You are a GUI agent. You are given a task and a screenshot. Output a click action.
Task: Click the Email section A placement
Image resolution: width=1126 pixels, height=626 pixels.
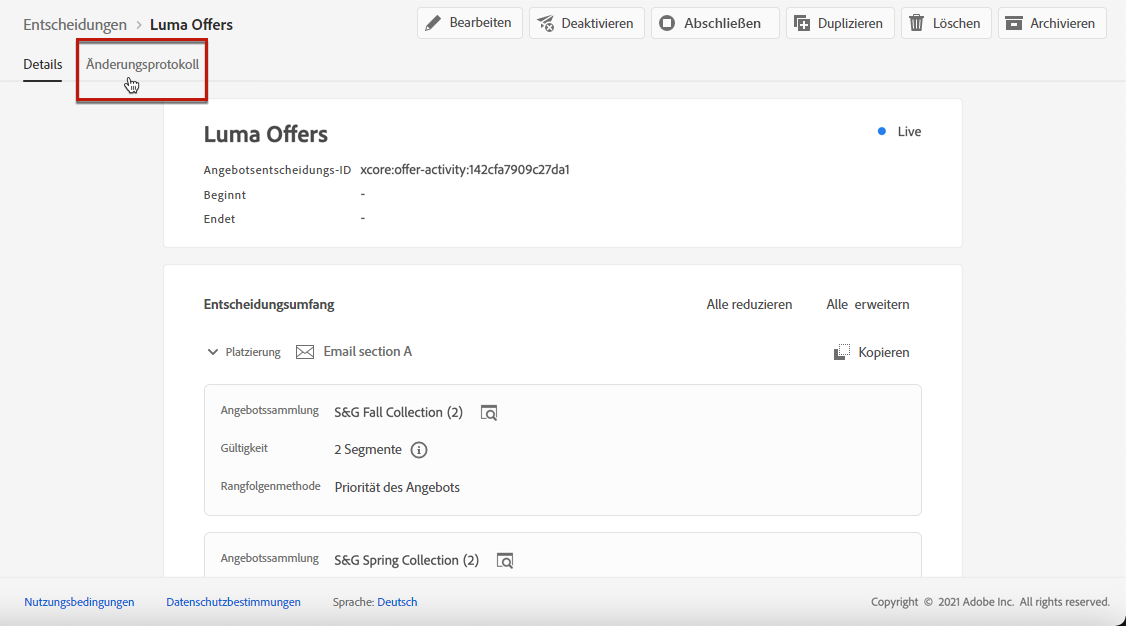367,351
